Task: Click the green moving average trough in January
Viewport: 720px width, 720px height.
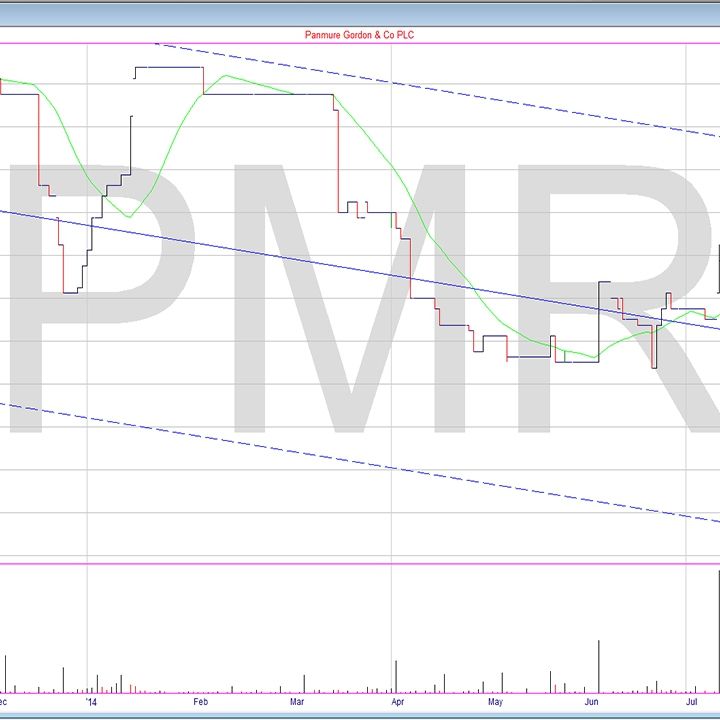Action: [127, 215]
